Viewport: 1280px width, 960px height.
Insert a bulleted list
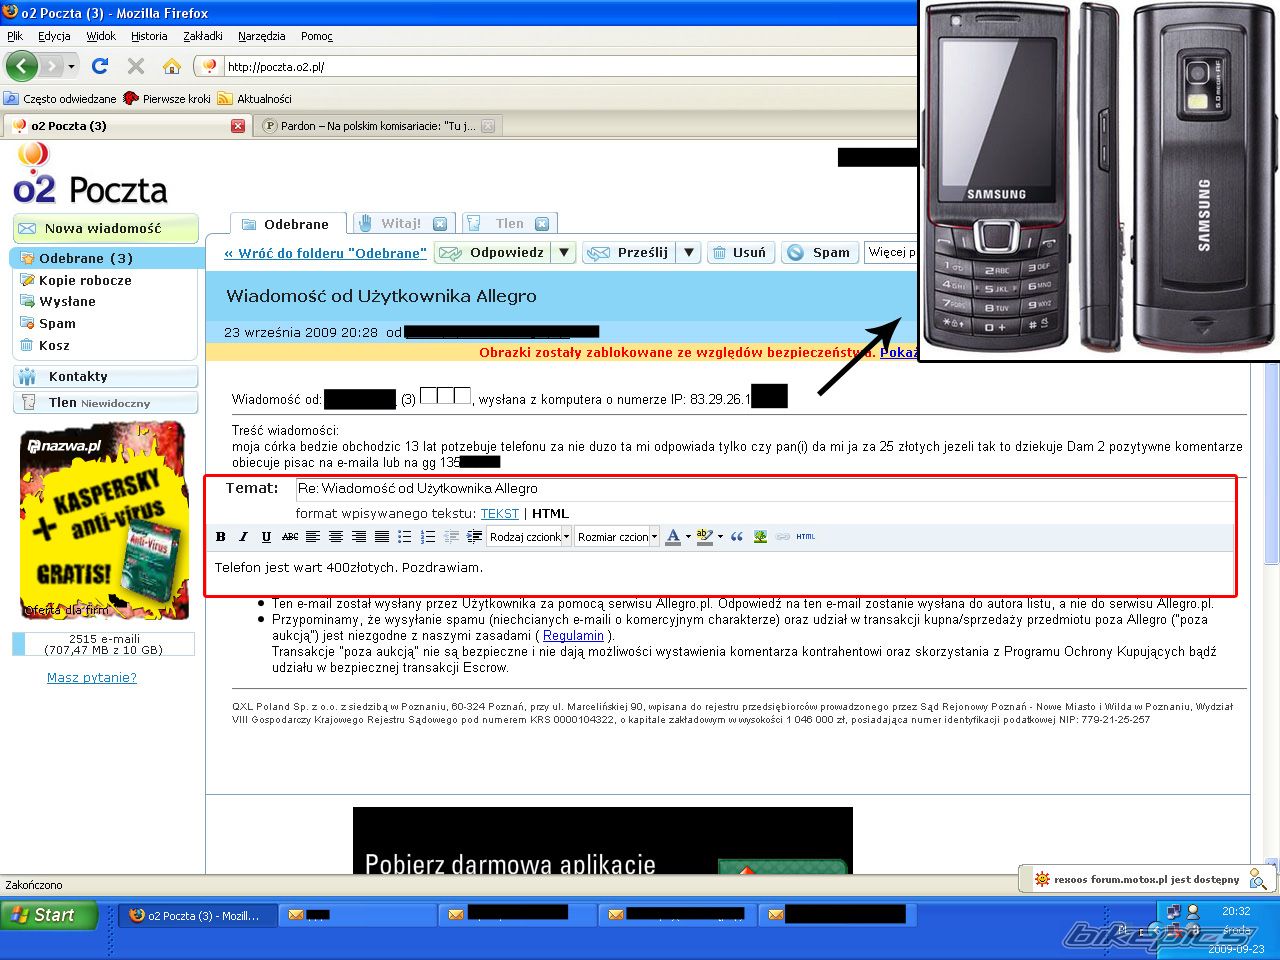point(405,537)
